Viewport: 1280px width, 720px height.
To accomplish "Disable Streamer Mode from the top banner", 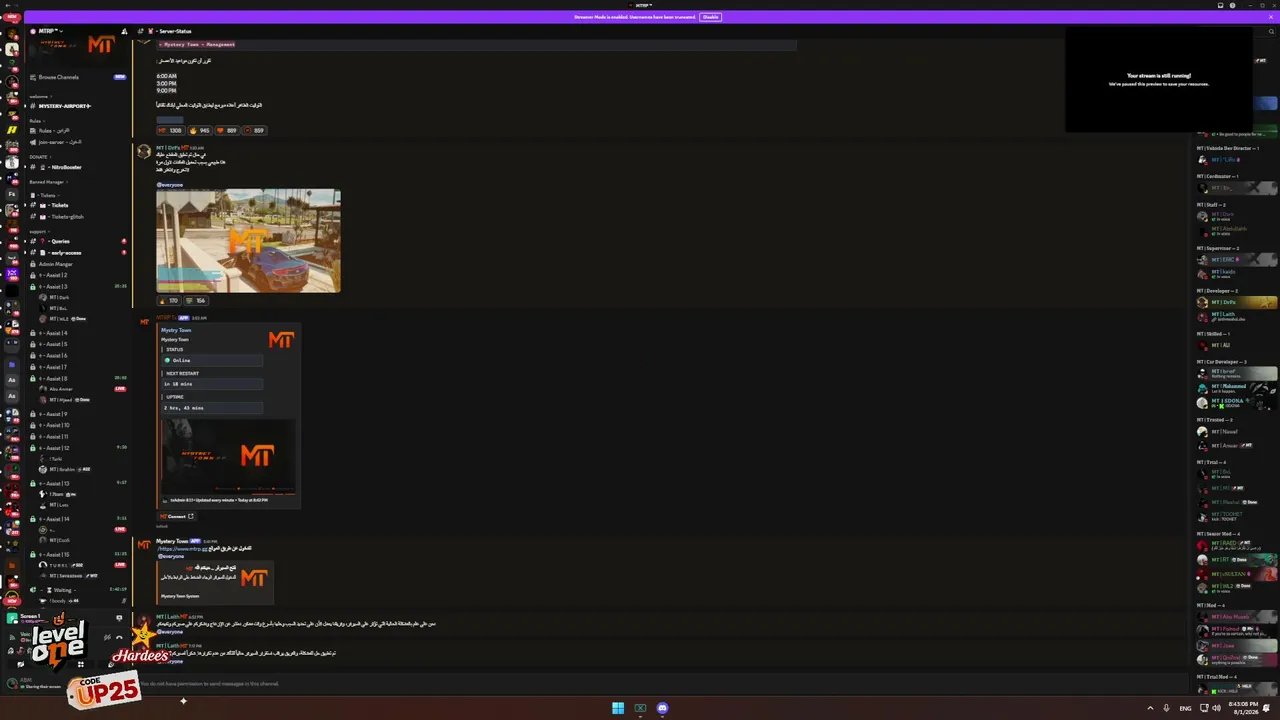I will [x=710, y=17].
